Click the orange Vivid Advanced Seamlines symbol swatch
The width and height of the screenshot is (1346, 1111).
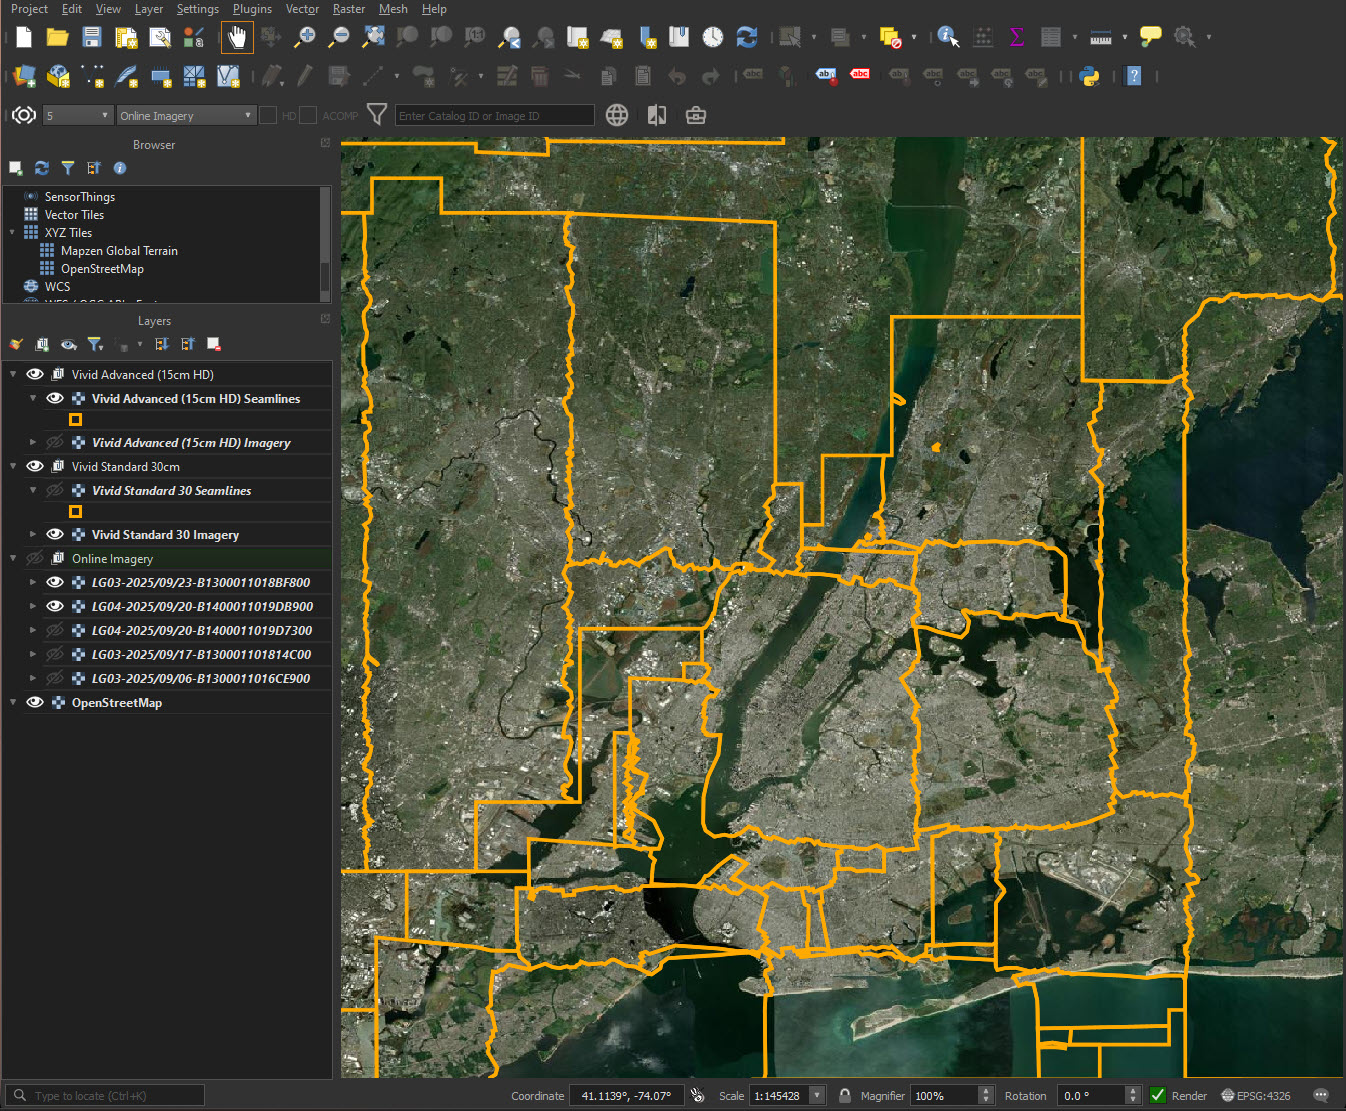coord(75,420)
